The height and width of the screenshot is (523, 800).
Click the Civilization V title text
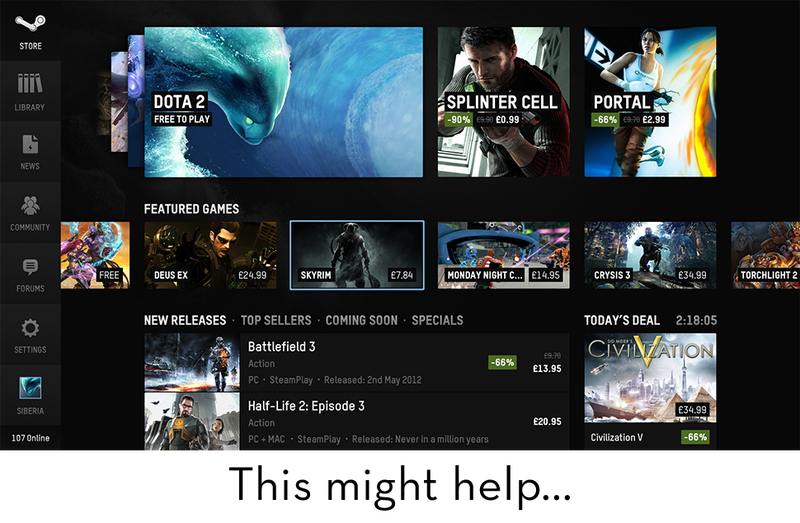tap(617, 437)
